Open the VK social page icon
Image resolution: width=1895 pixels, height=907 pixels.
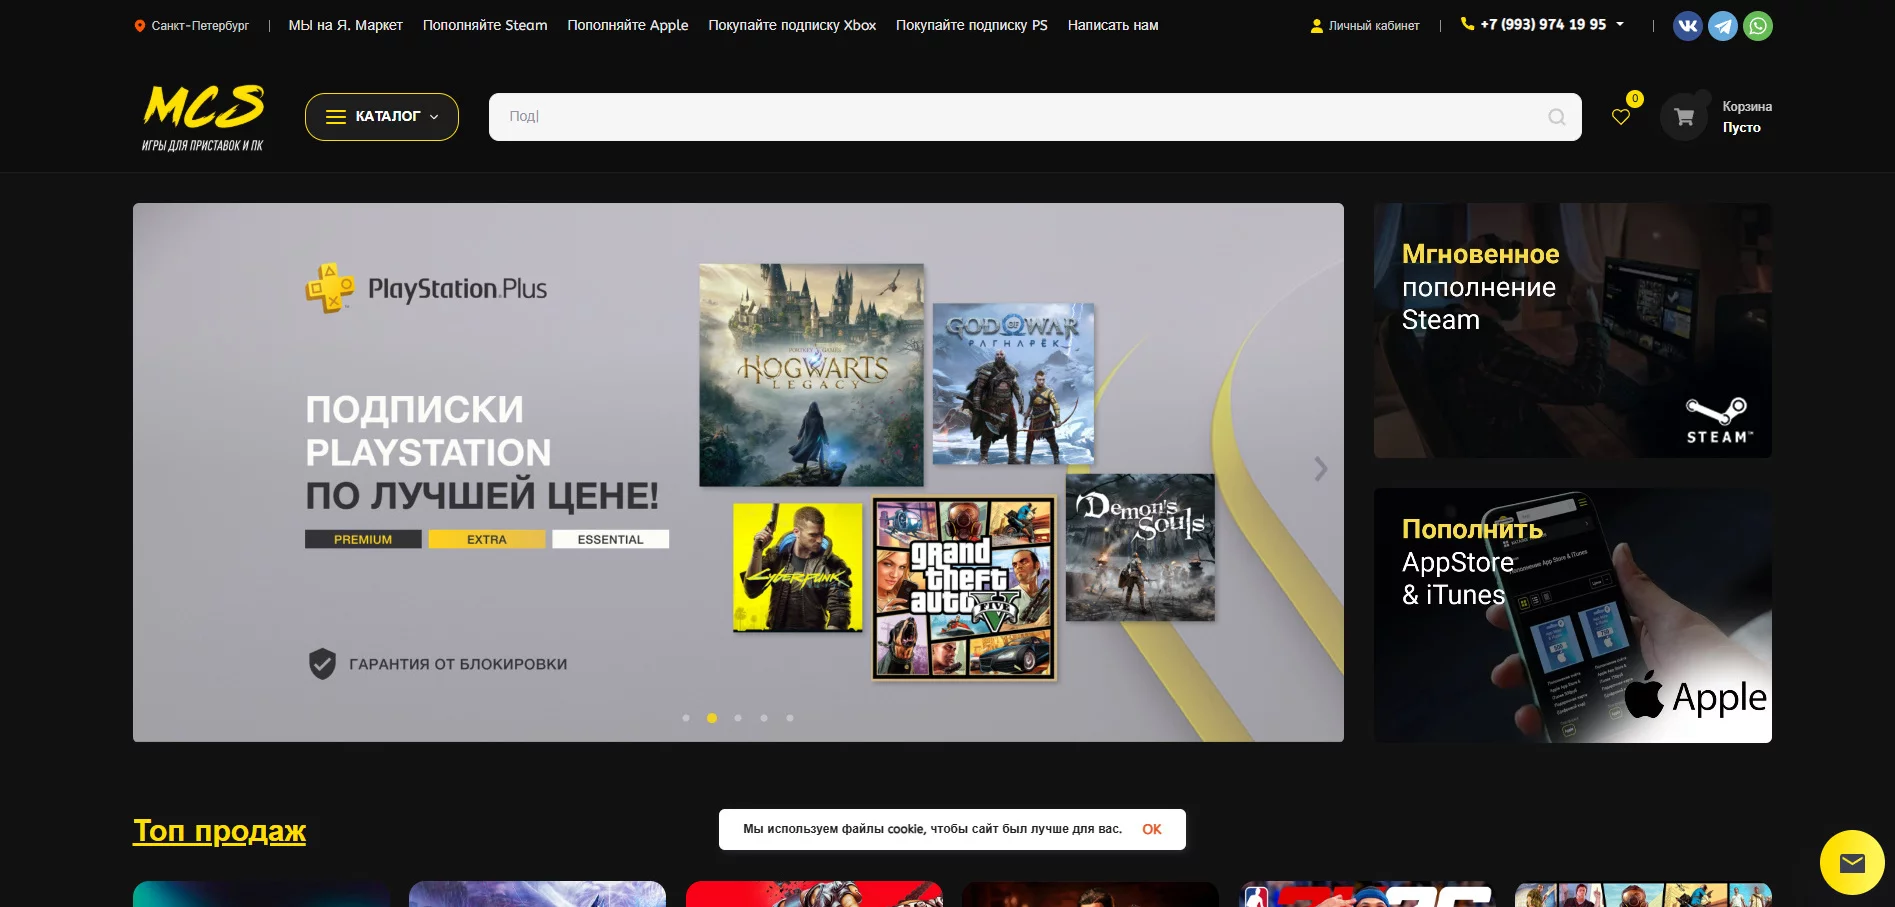1688,26
